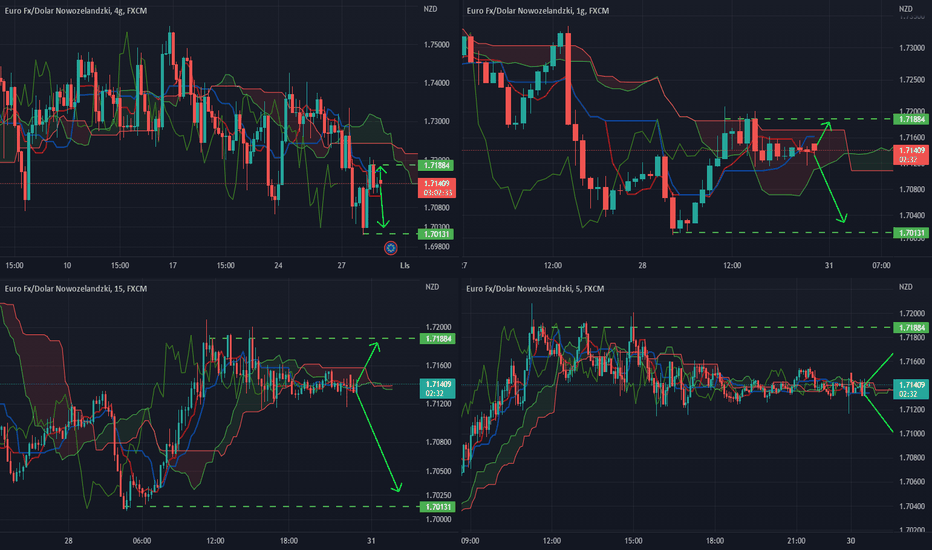The height and width of the screenshot is (550, 932).
Task: Click green 1.71884 level label on 1g chart
Action: pos(911,119)
